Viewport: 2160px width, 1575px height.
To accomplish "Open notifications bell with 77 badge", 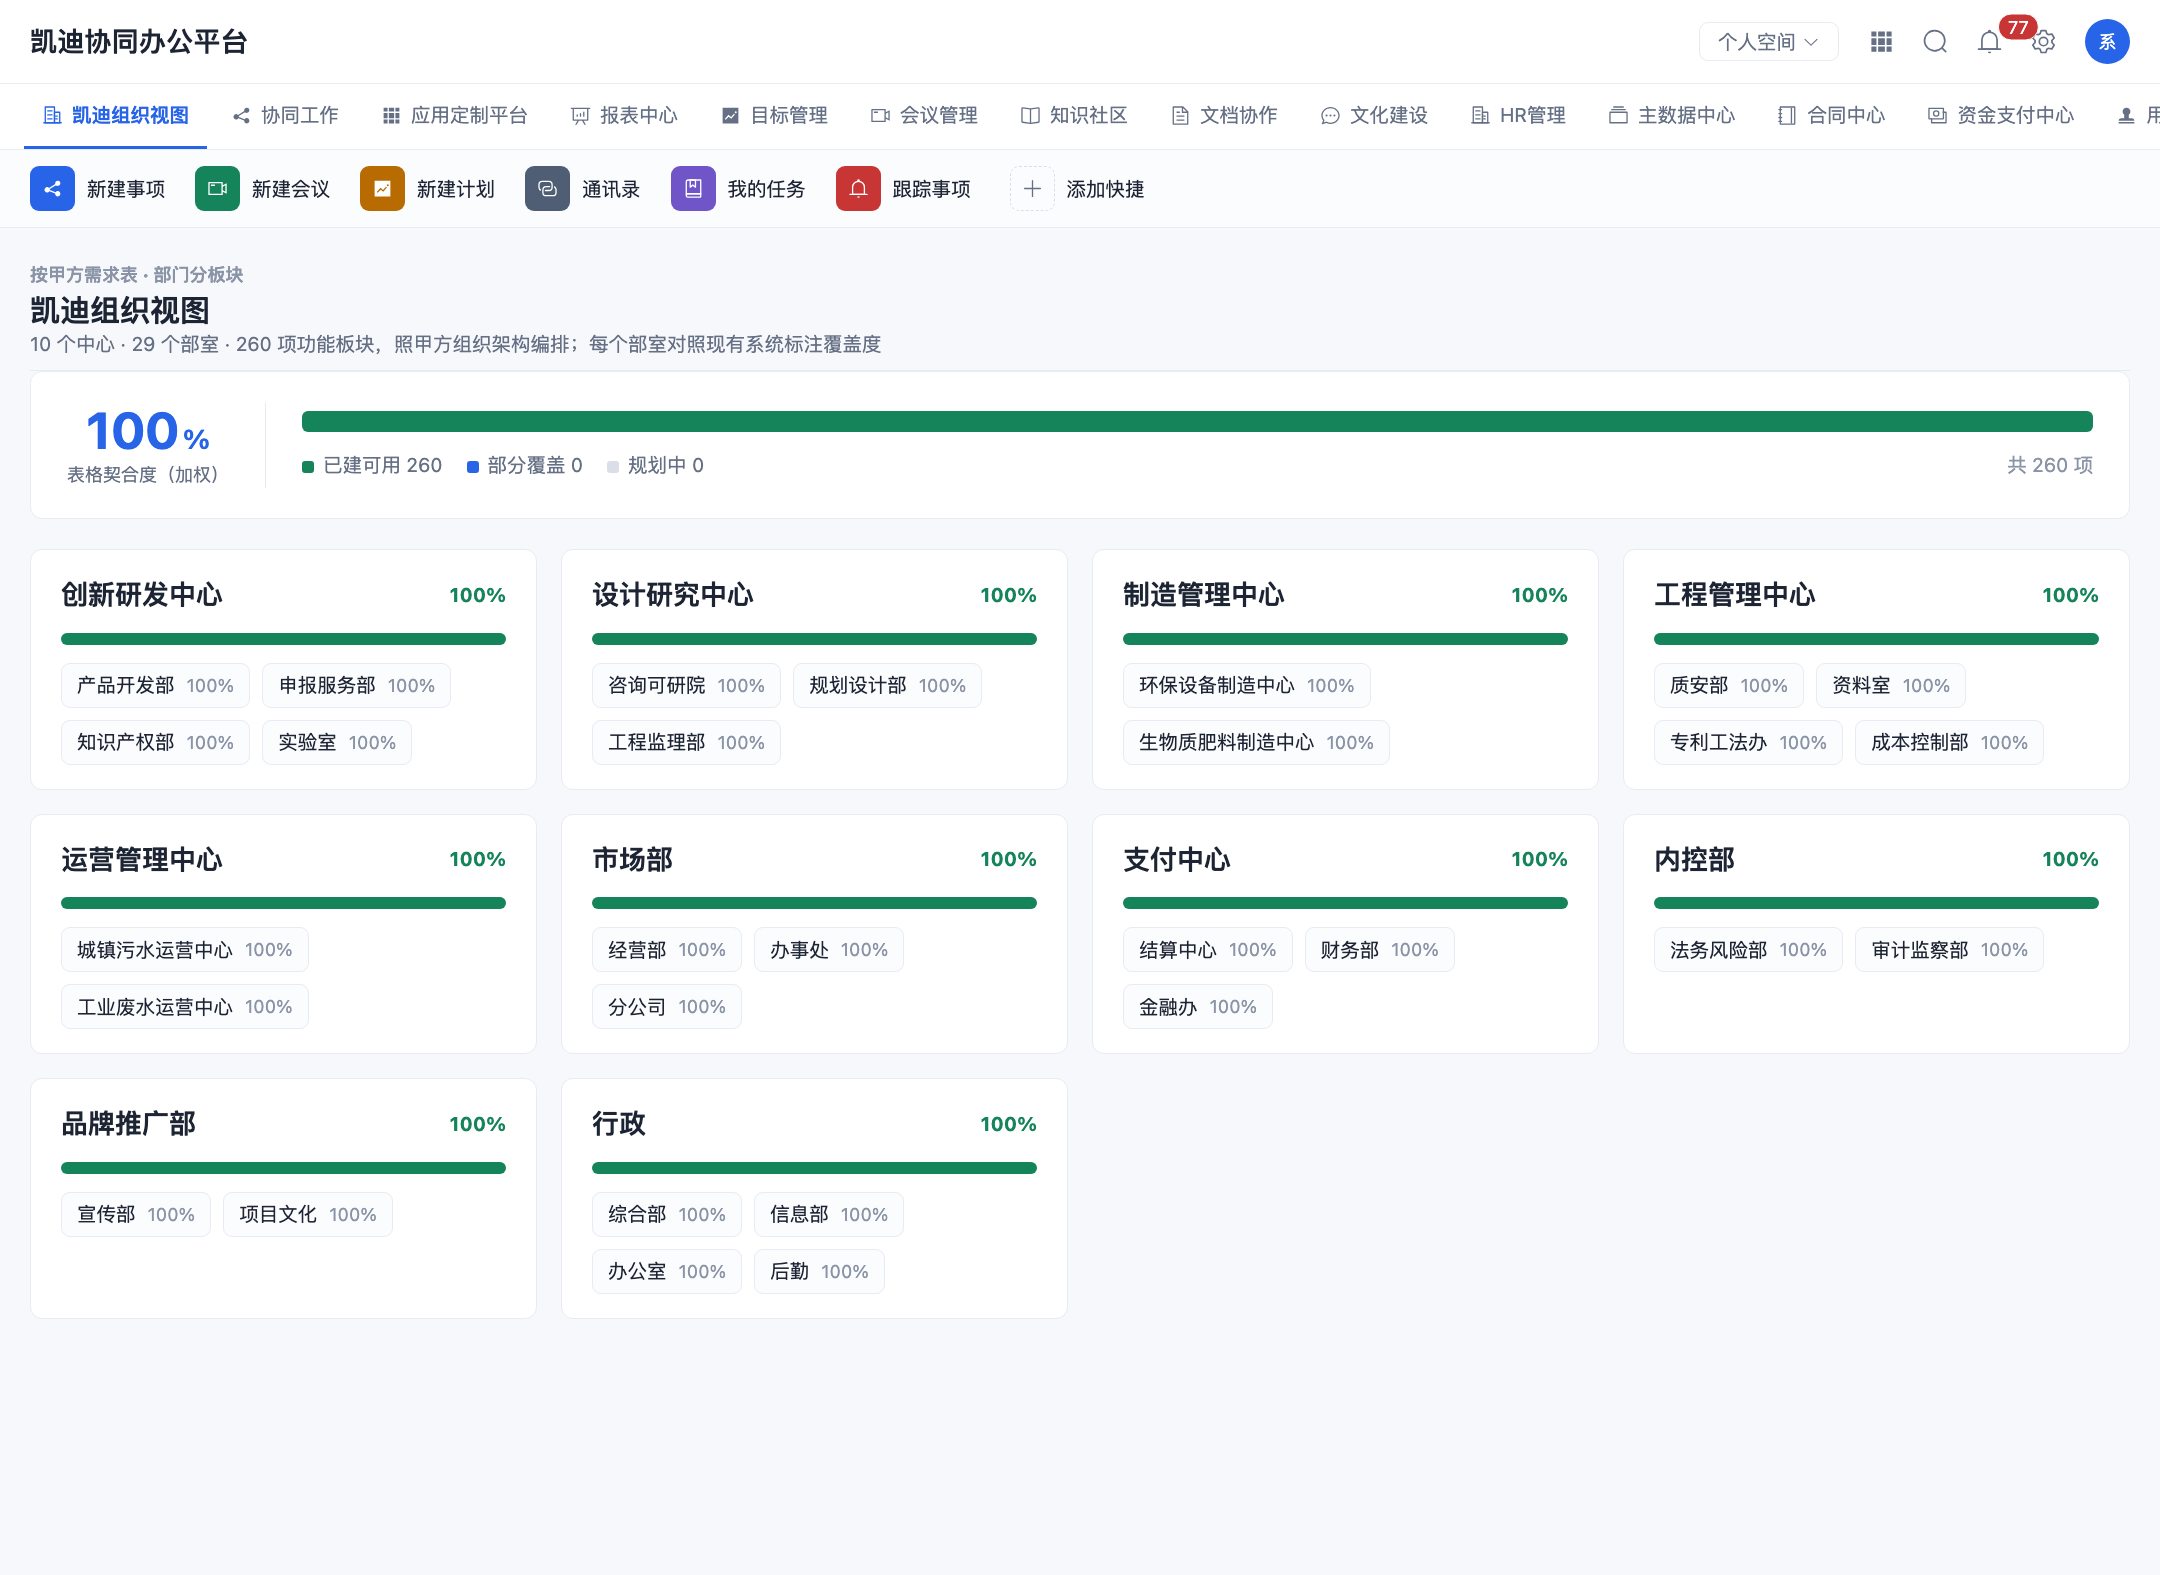I will [x=1989, y=42].
